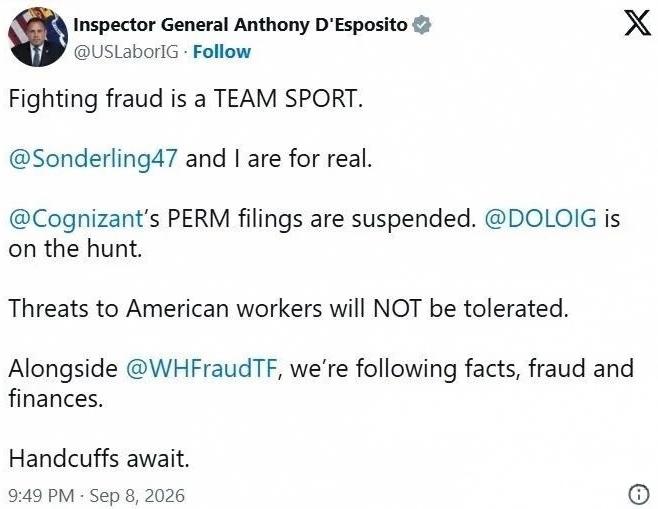Click the 'and I are for real.' text

(279, 159)
